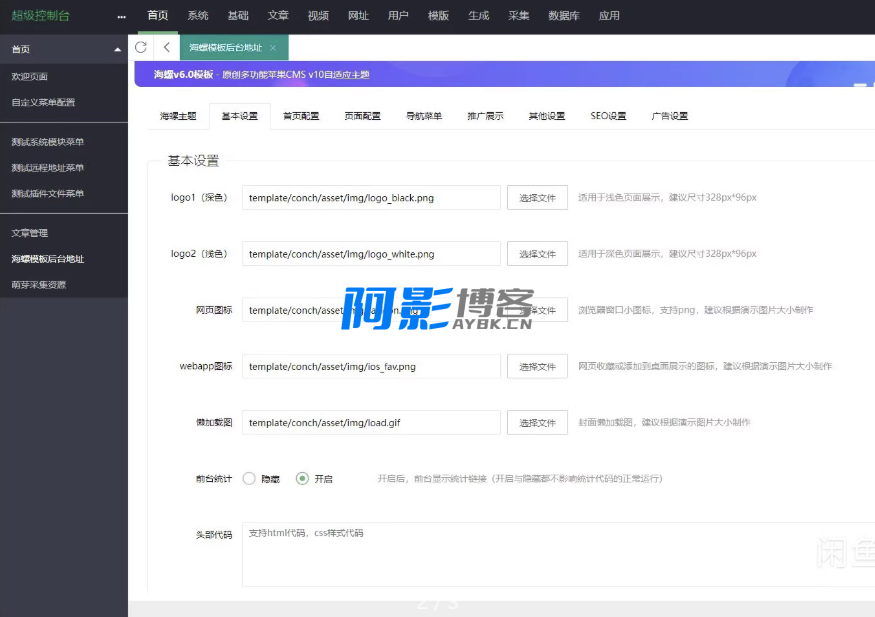The width and height of the screenshot is (875, 617).
Task: Collapse the 首页 sidebar section arrow
Action: (118, 49)
